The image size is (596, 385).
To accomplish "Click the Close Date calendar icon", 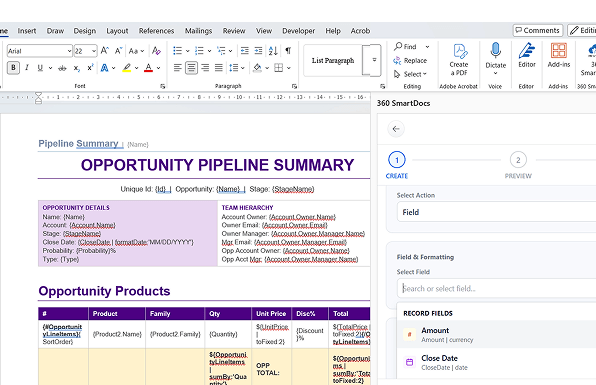I will click(x=409, y=362).
